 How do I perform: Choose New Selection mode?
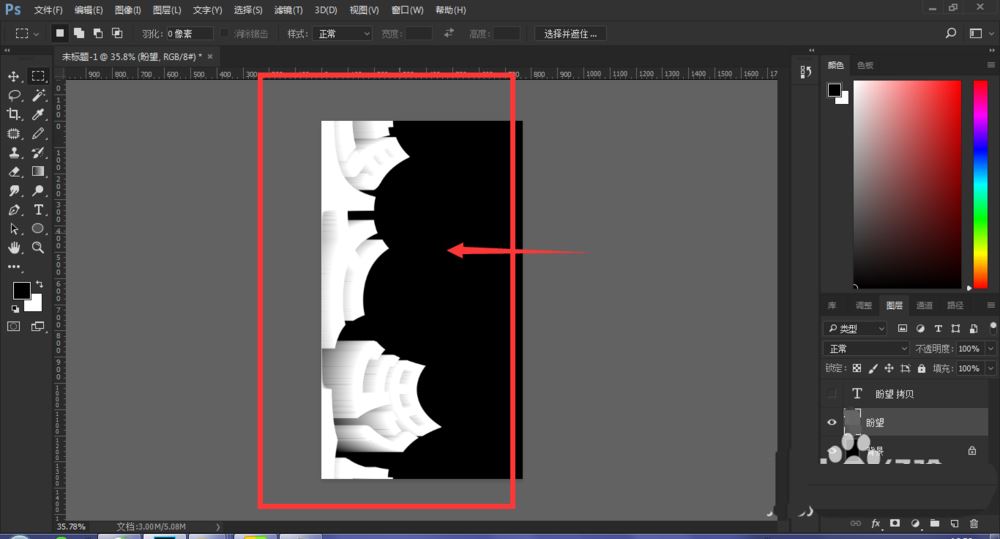click(x=59, y=33)
